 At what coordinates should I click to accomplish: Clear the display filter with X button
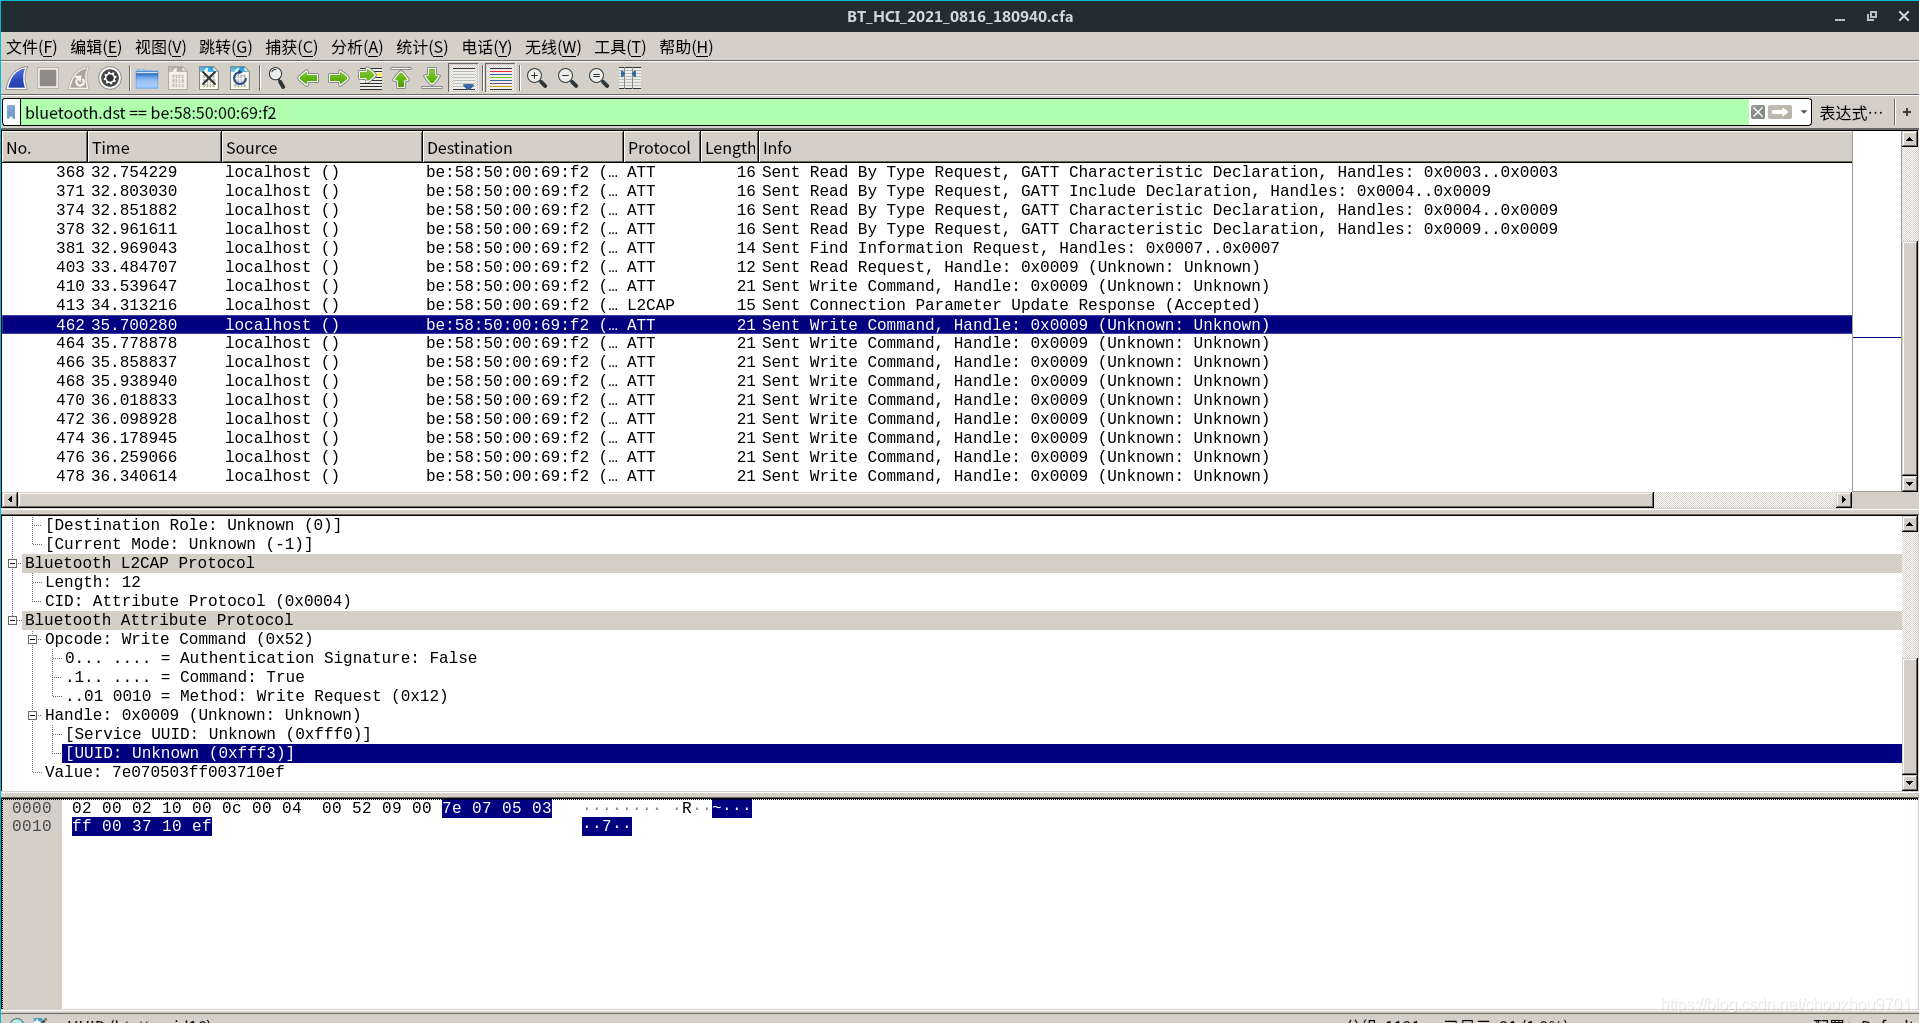[1757, 112]
